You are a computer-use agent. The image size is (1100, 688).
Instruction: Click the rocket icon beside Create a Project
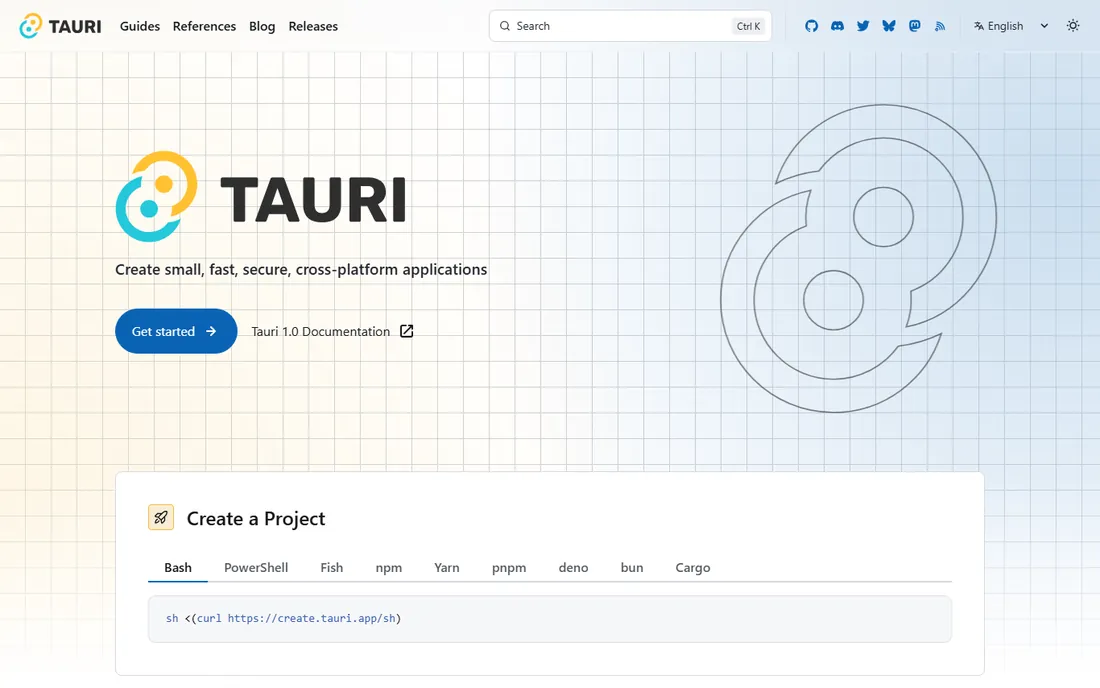tap(161, 518)
